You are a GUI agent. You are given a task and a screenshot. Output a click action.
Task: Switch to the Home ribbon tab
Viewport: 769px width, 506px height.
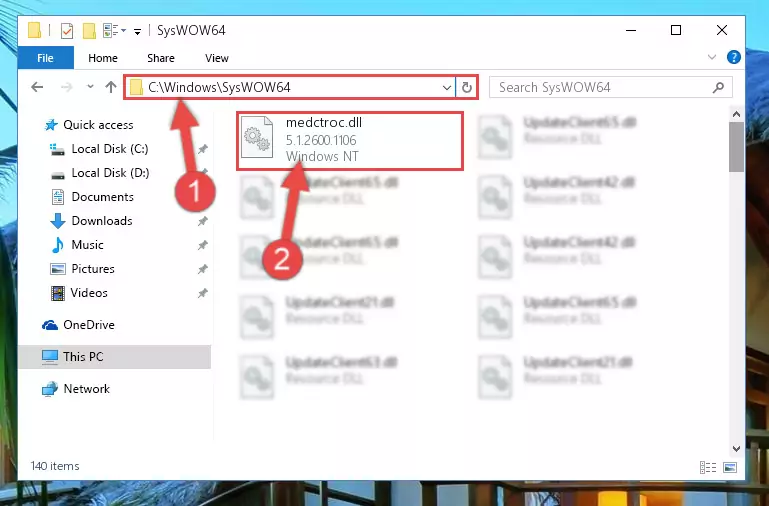(103, 58)
